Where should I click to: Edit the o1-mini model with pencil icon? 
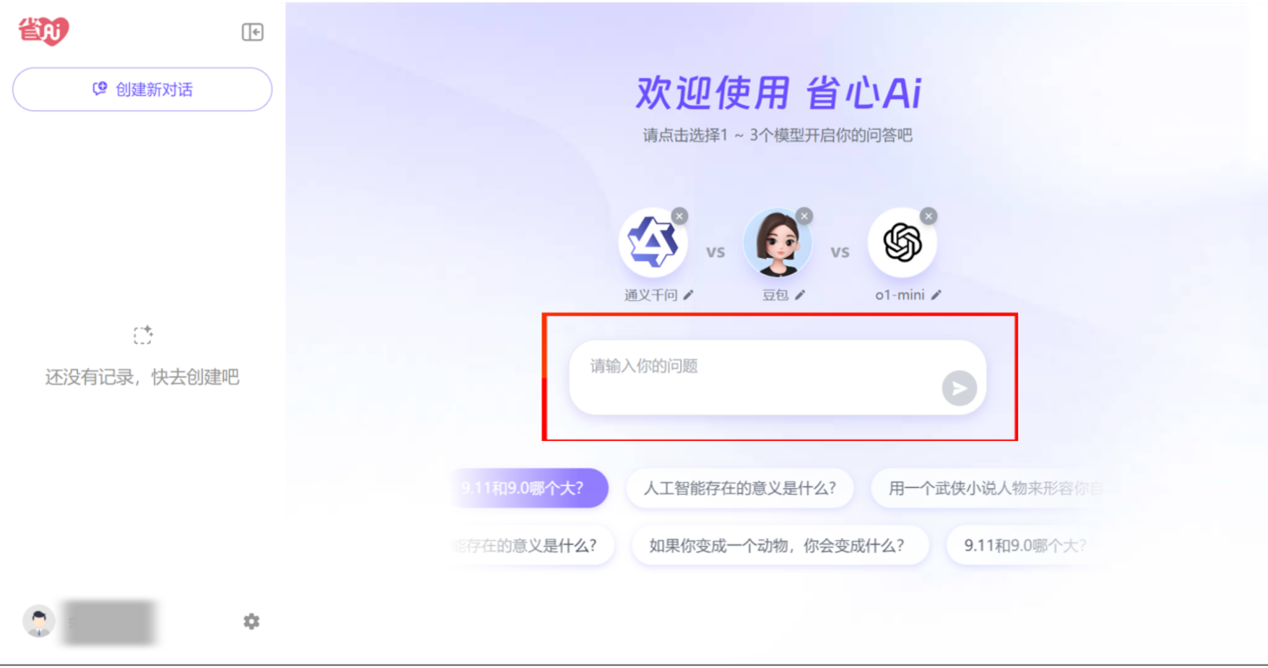(x=936, y=295)
